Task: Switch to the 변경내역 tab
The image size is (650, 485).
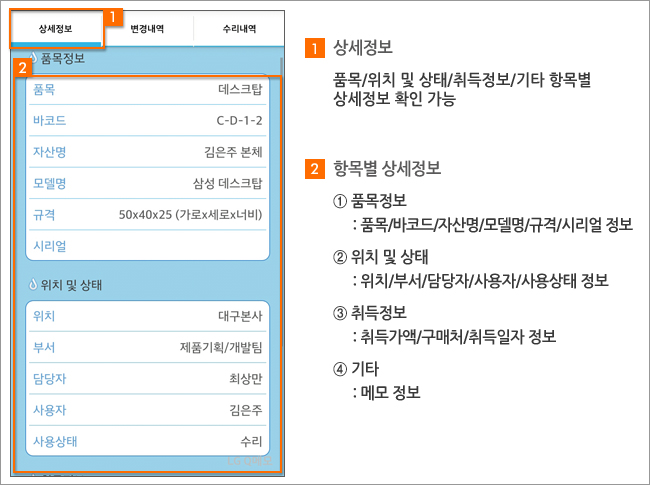Action: (x=148, y=29)
